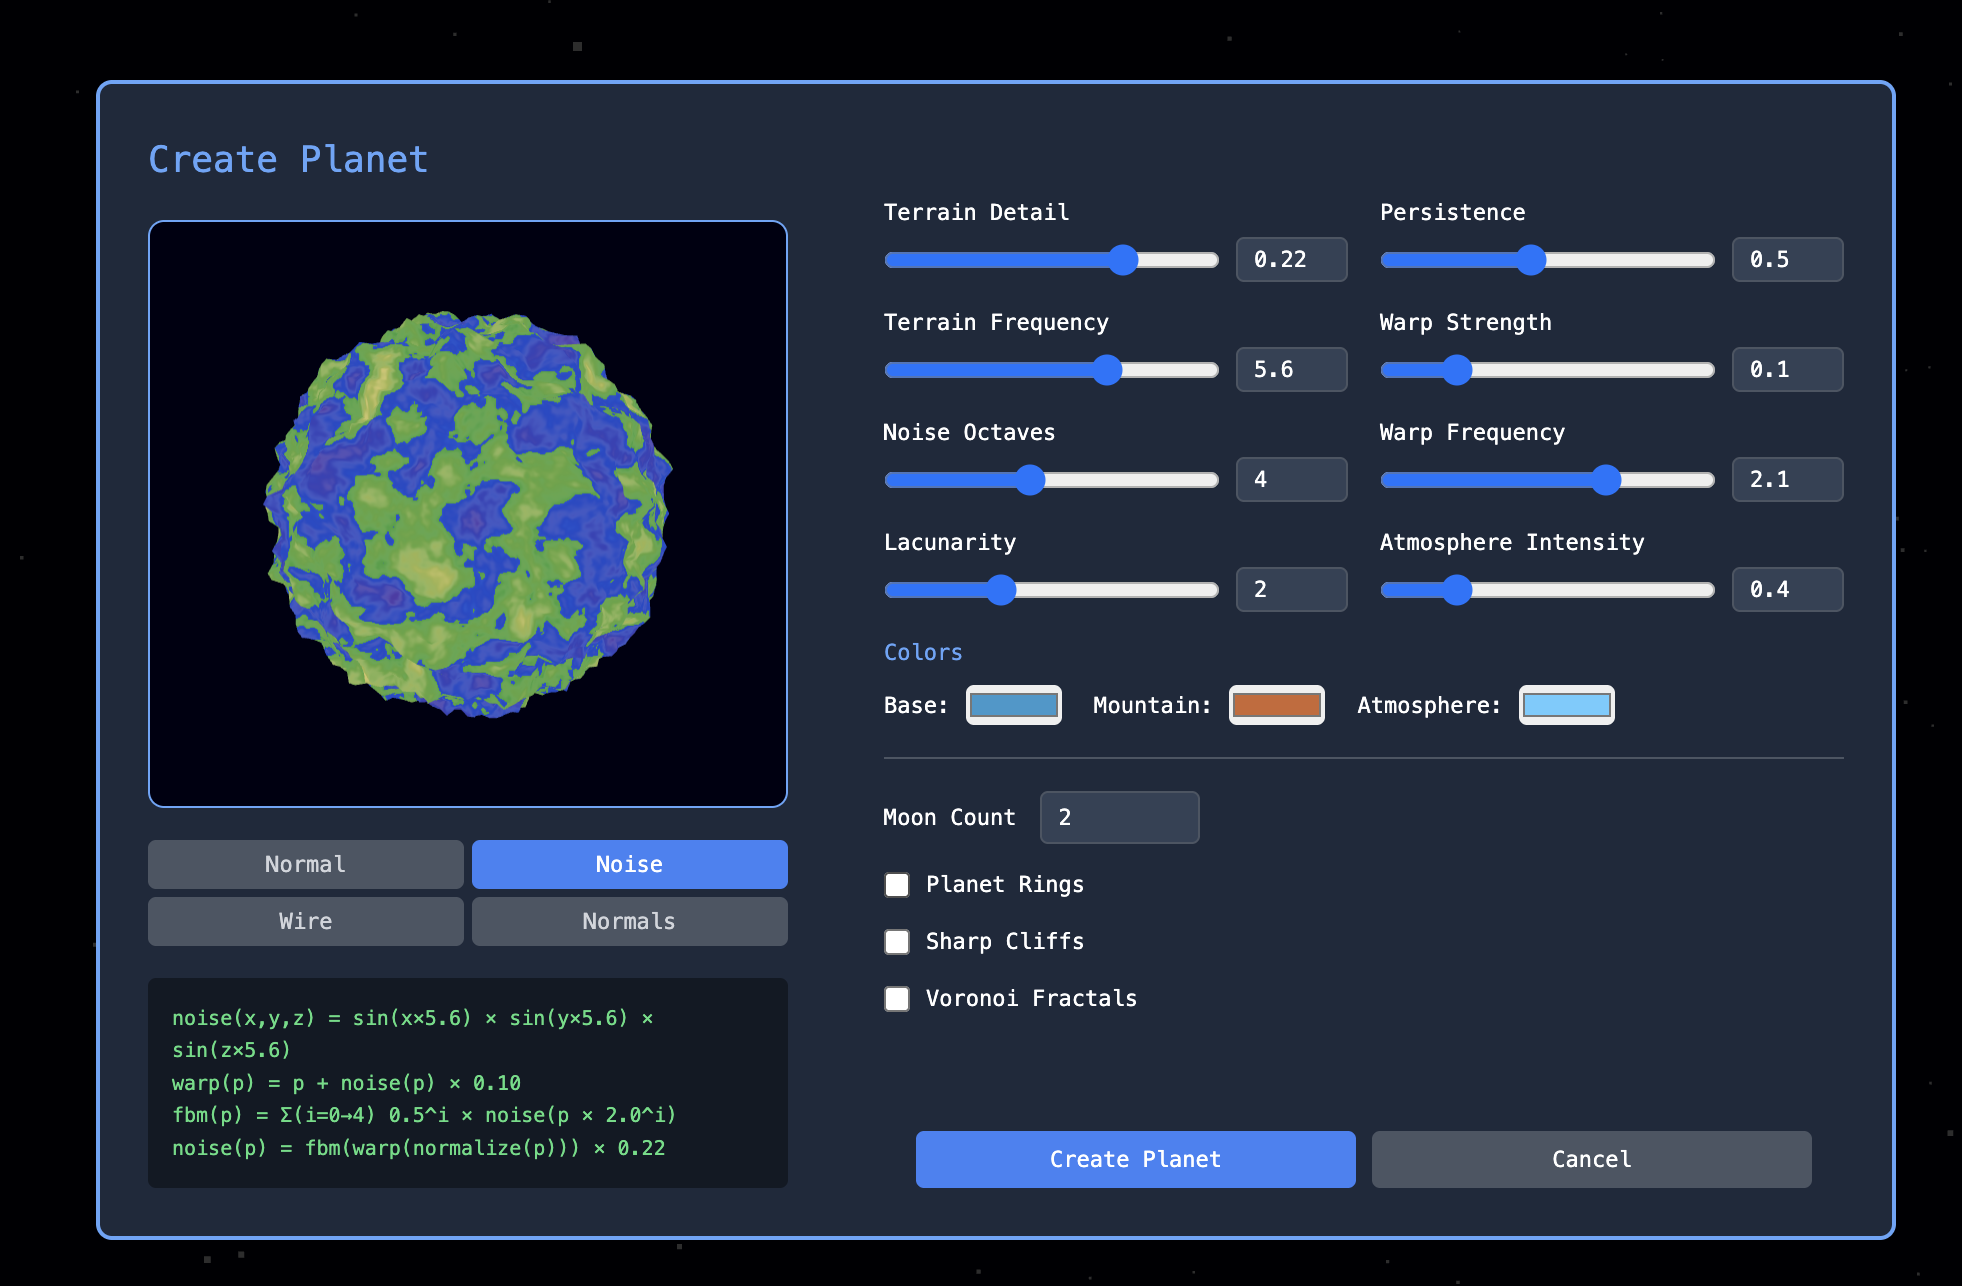Image resolution: width=1962 pixels, height=1286 pixels.
Task: Click the Noise Octaves slider thumb
Action: [1030, 480]
